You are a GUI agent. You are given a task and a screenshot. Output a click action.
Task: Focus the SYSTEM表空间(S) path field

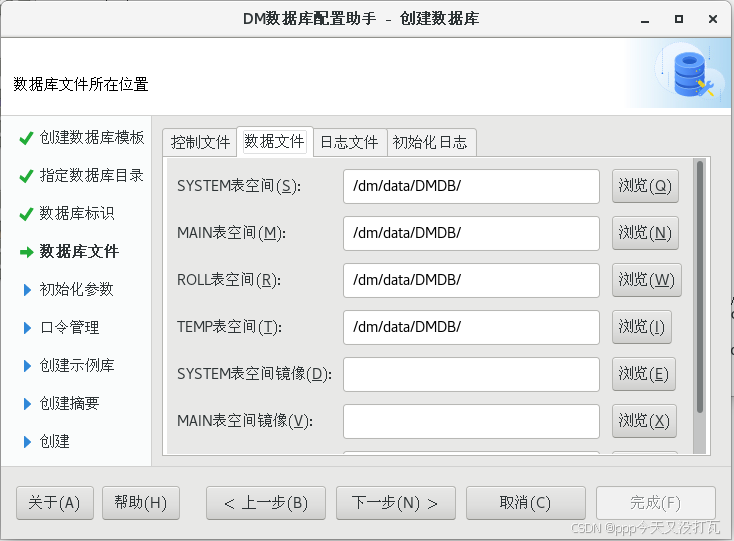471,186
